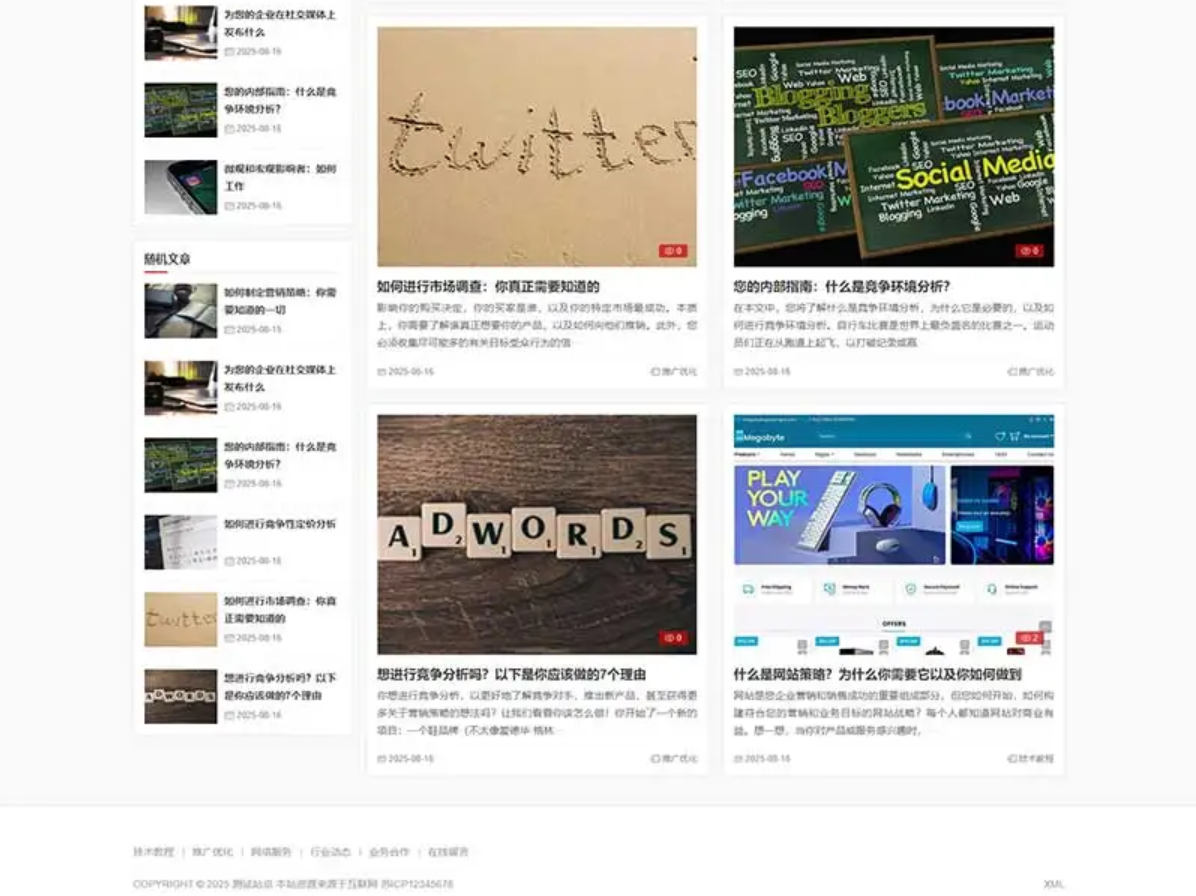1196x896 pixels.
Task: Open the XML sitemap link in footer
Action: pyautogui.click(x=1053, y=884)
